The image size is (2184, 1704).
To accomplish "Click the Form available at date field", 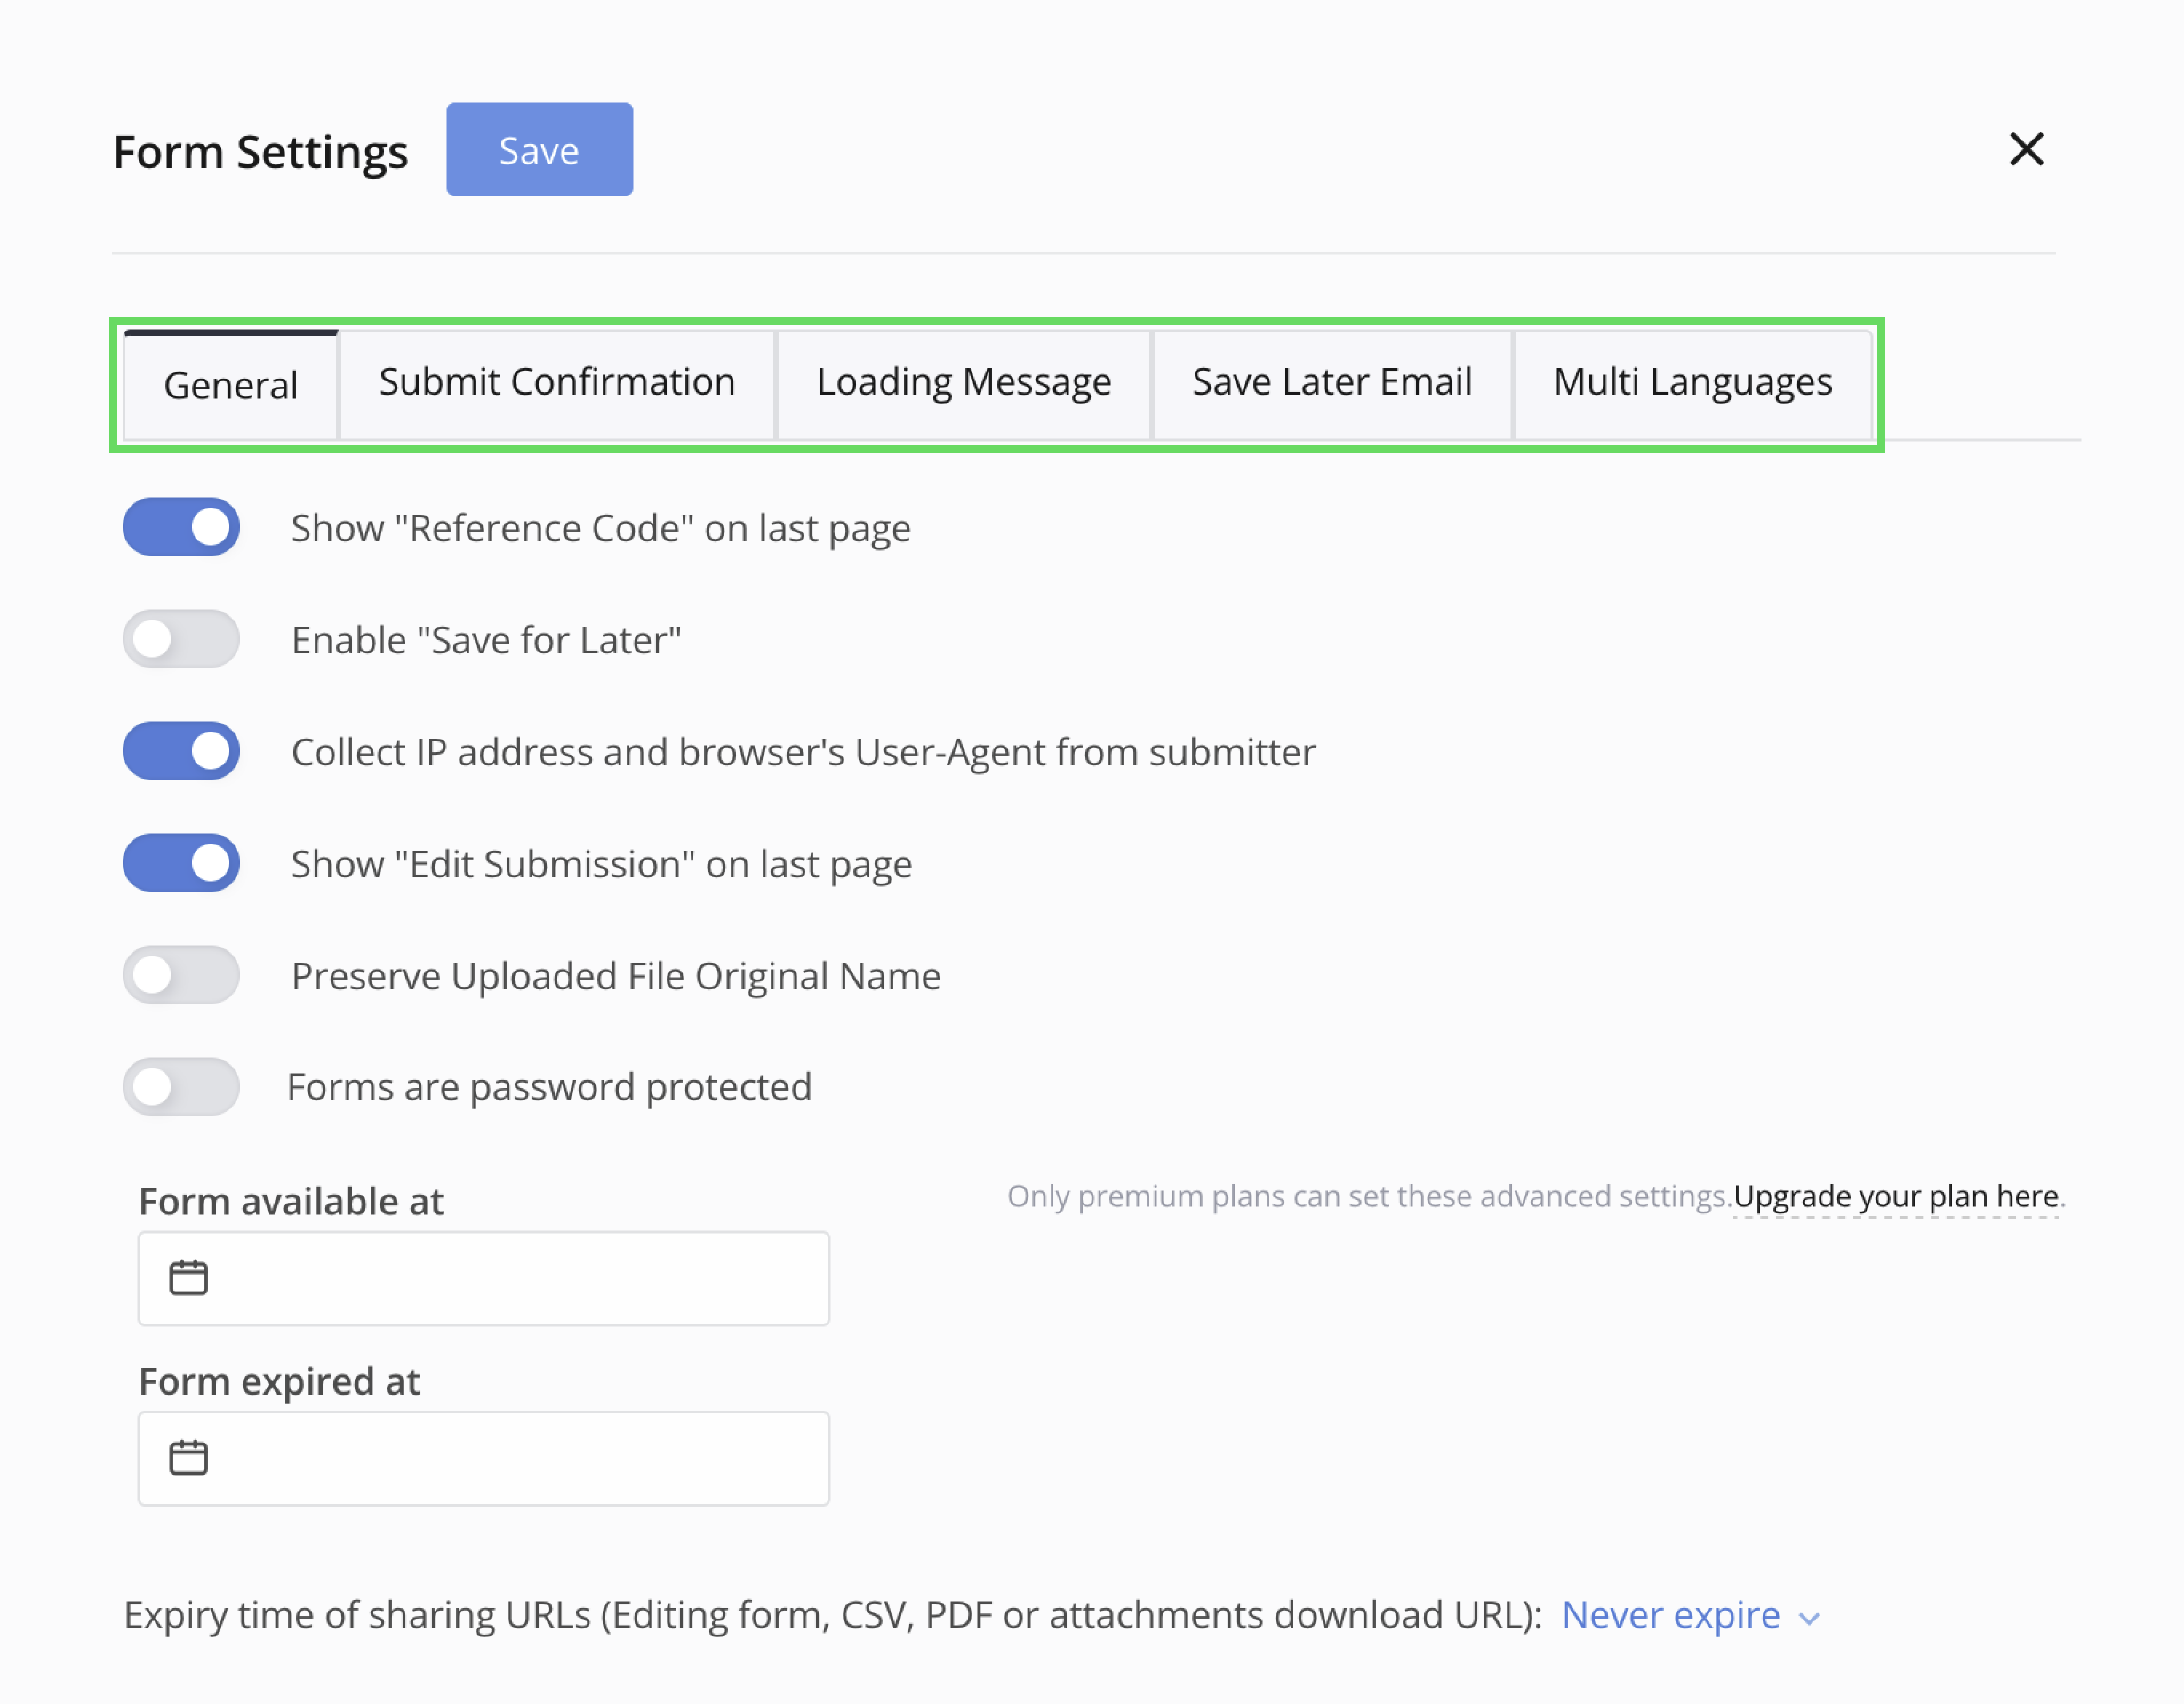I will point(484,1278).
